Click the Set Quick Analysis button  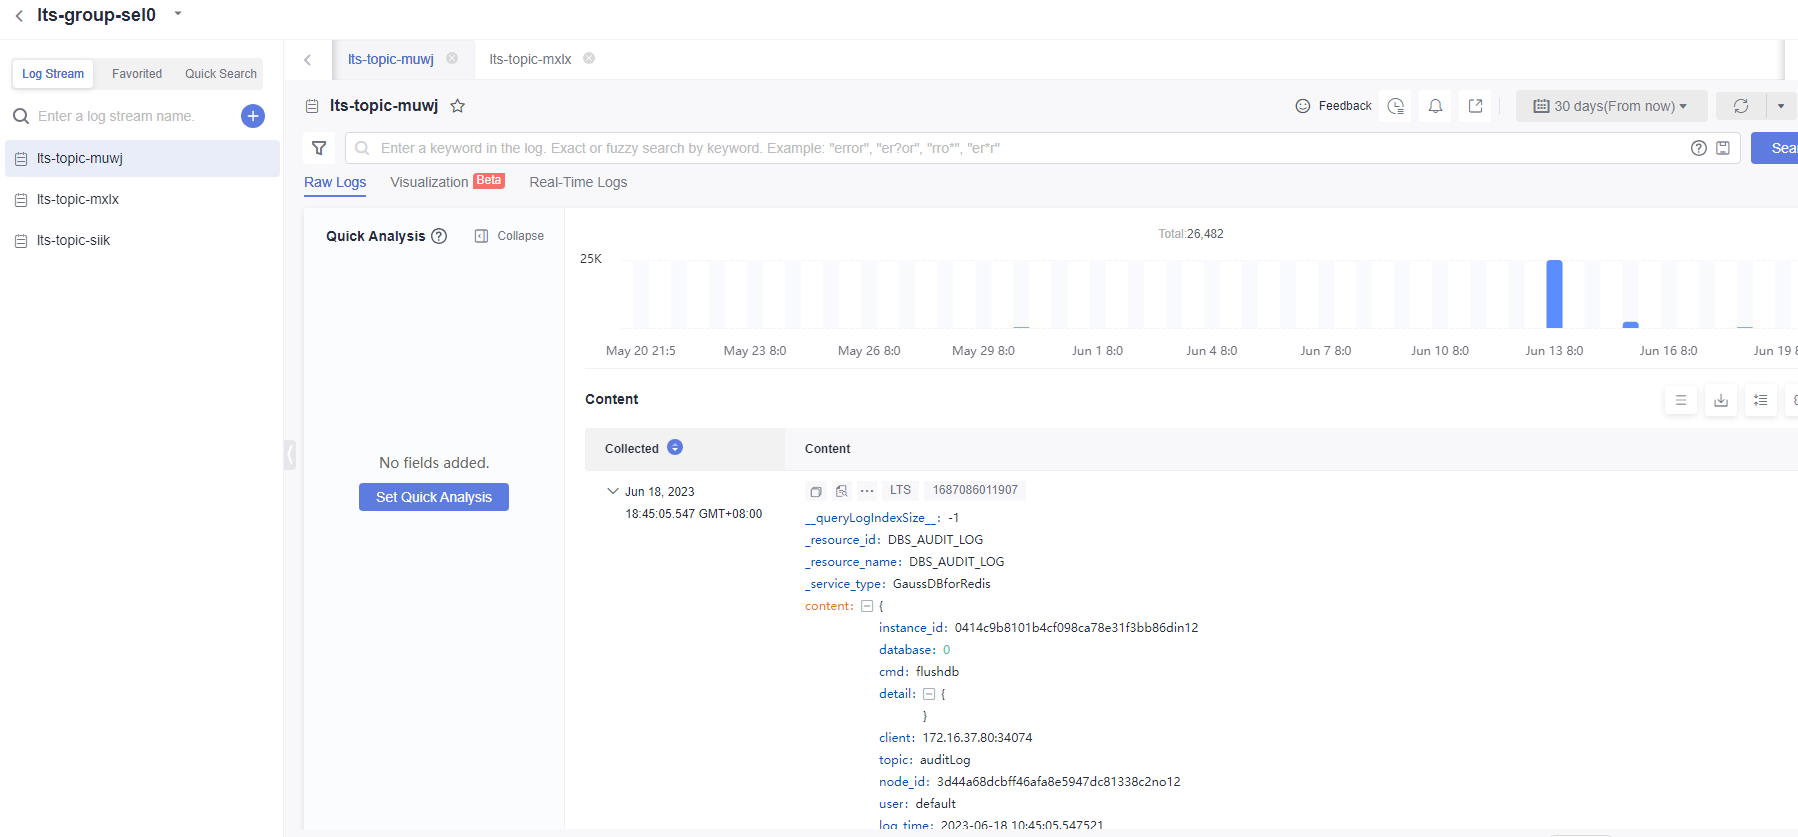434,497
